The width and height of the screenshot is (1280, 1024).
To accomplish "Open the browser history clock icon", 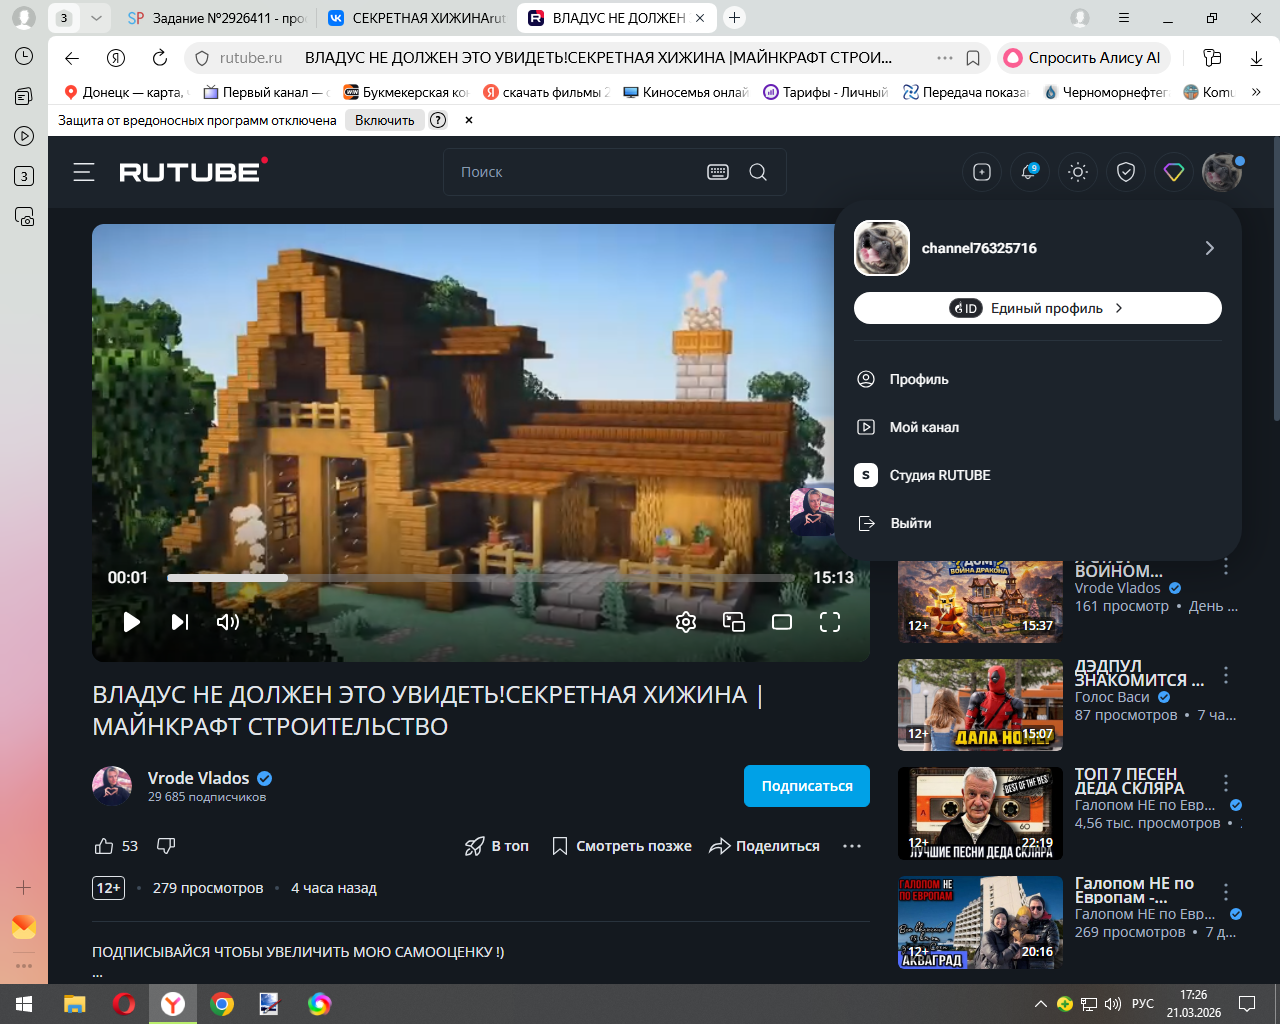I will tap(24, 56).
